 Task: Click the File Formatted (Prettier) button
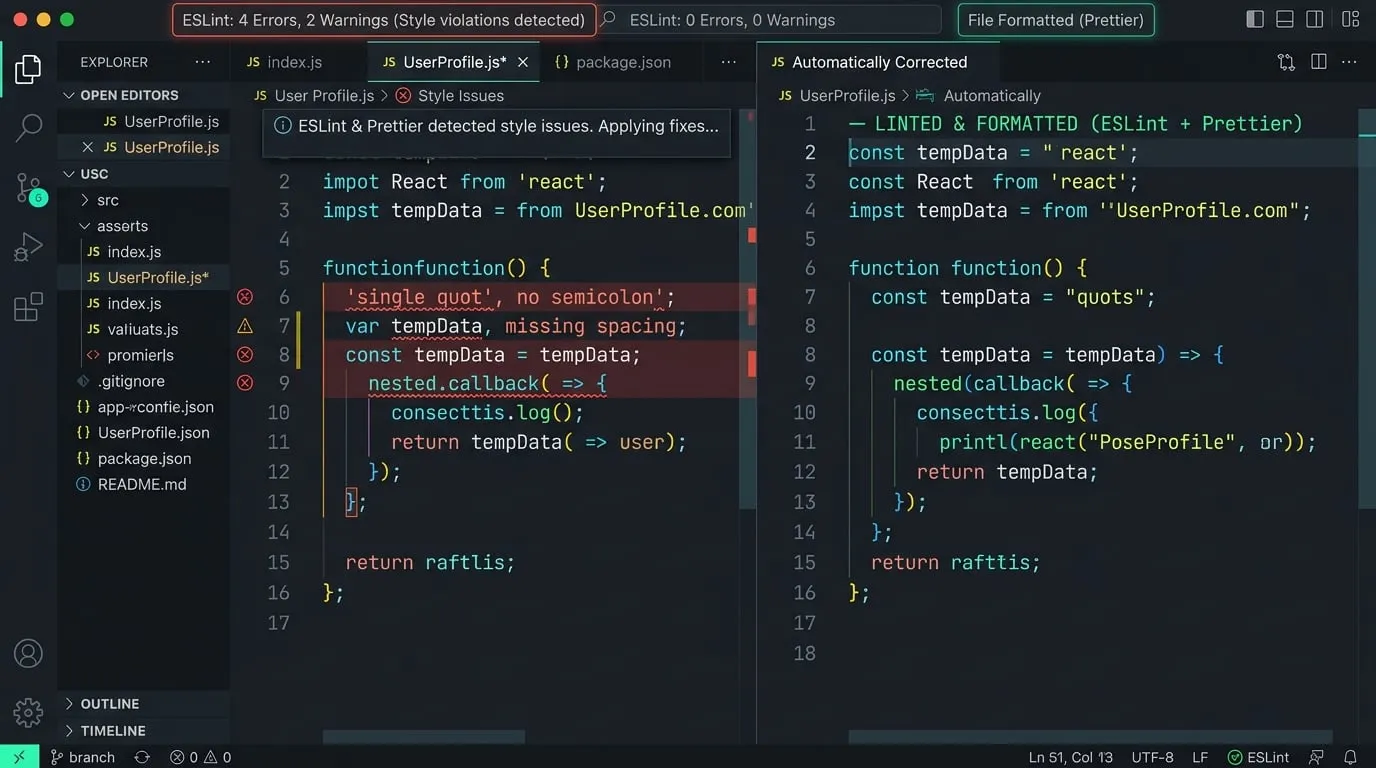pos(1056,20)
